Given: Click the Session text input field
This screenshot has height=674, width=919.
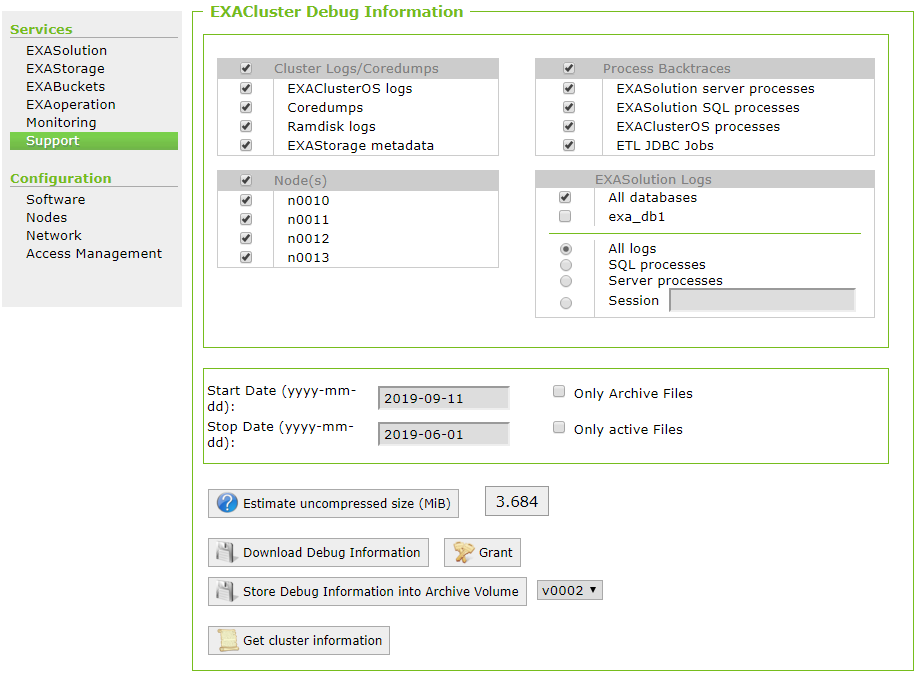Looking at the screenshot, I should 763,300.
